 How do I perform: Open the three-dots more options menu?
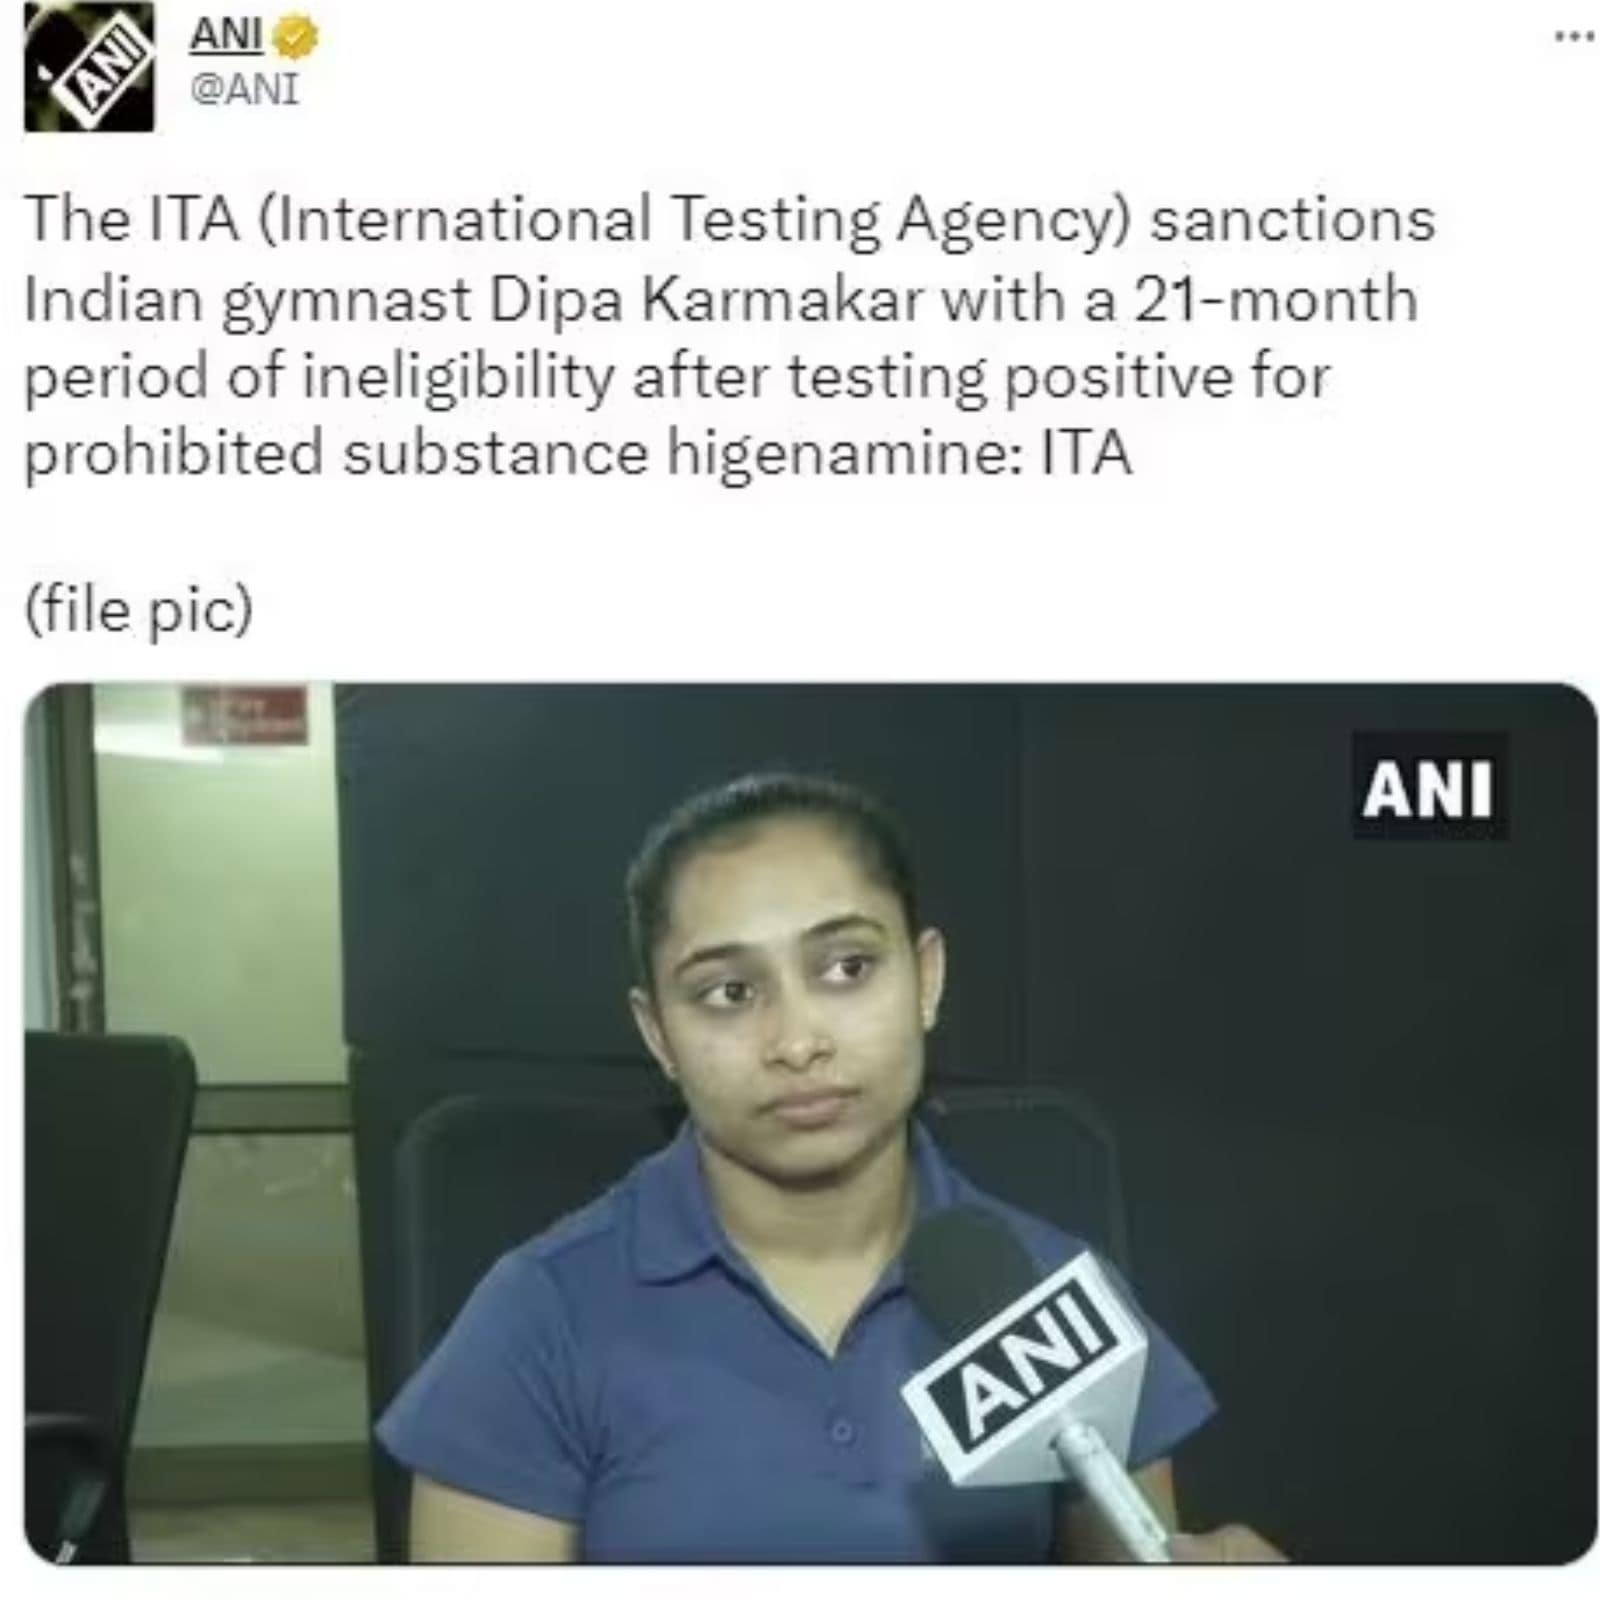1573,36
